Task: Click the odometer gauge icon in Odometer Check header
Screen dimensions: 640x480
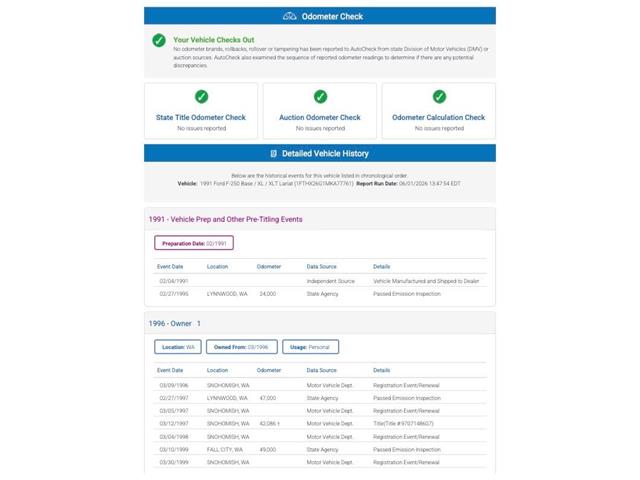Action: [289, 16]
